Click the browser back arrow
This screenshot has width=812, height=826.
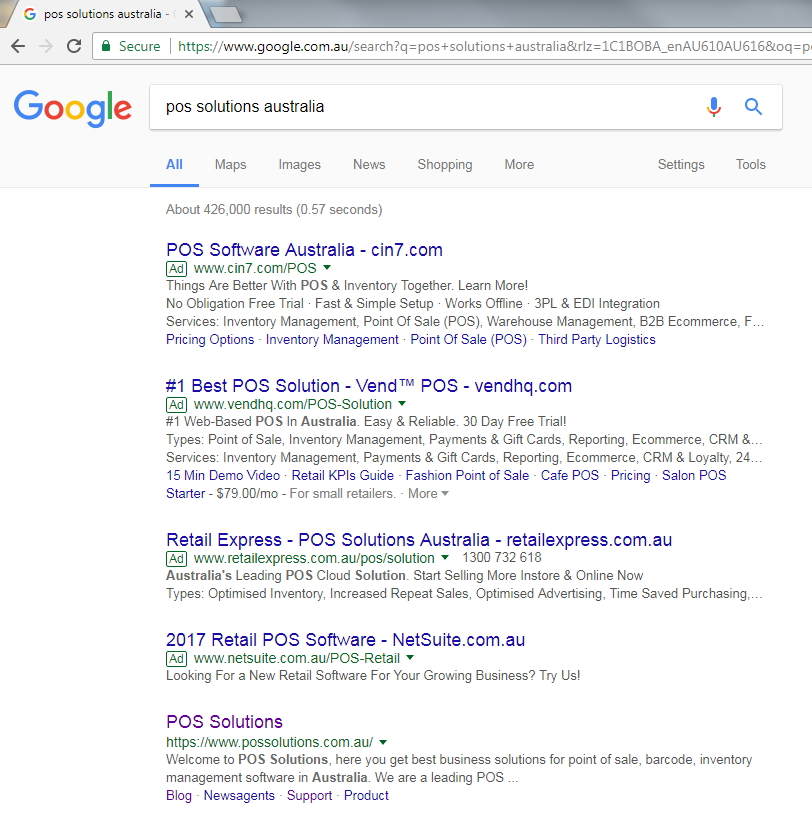(18, 46)
